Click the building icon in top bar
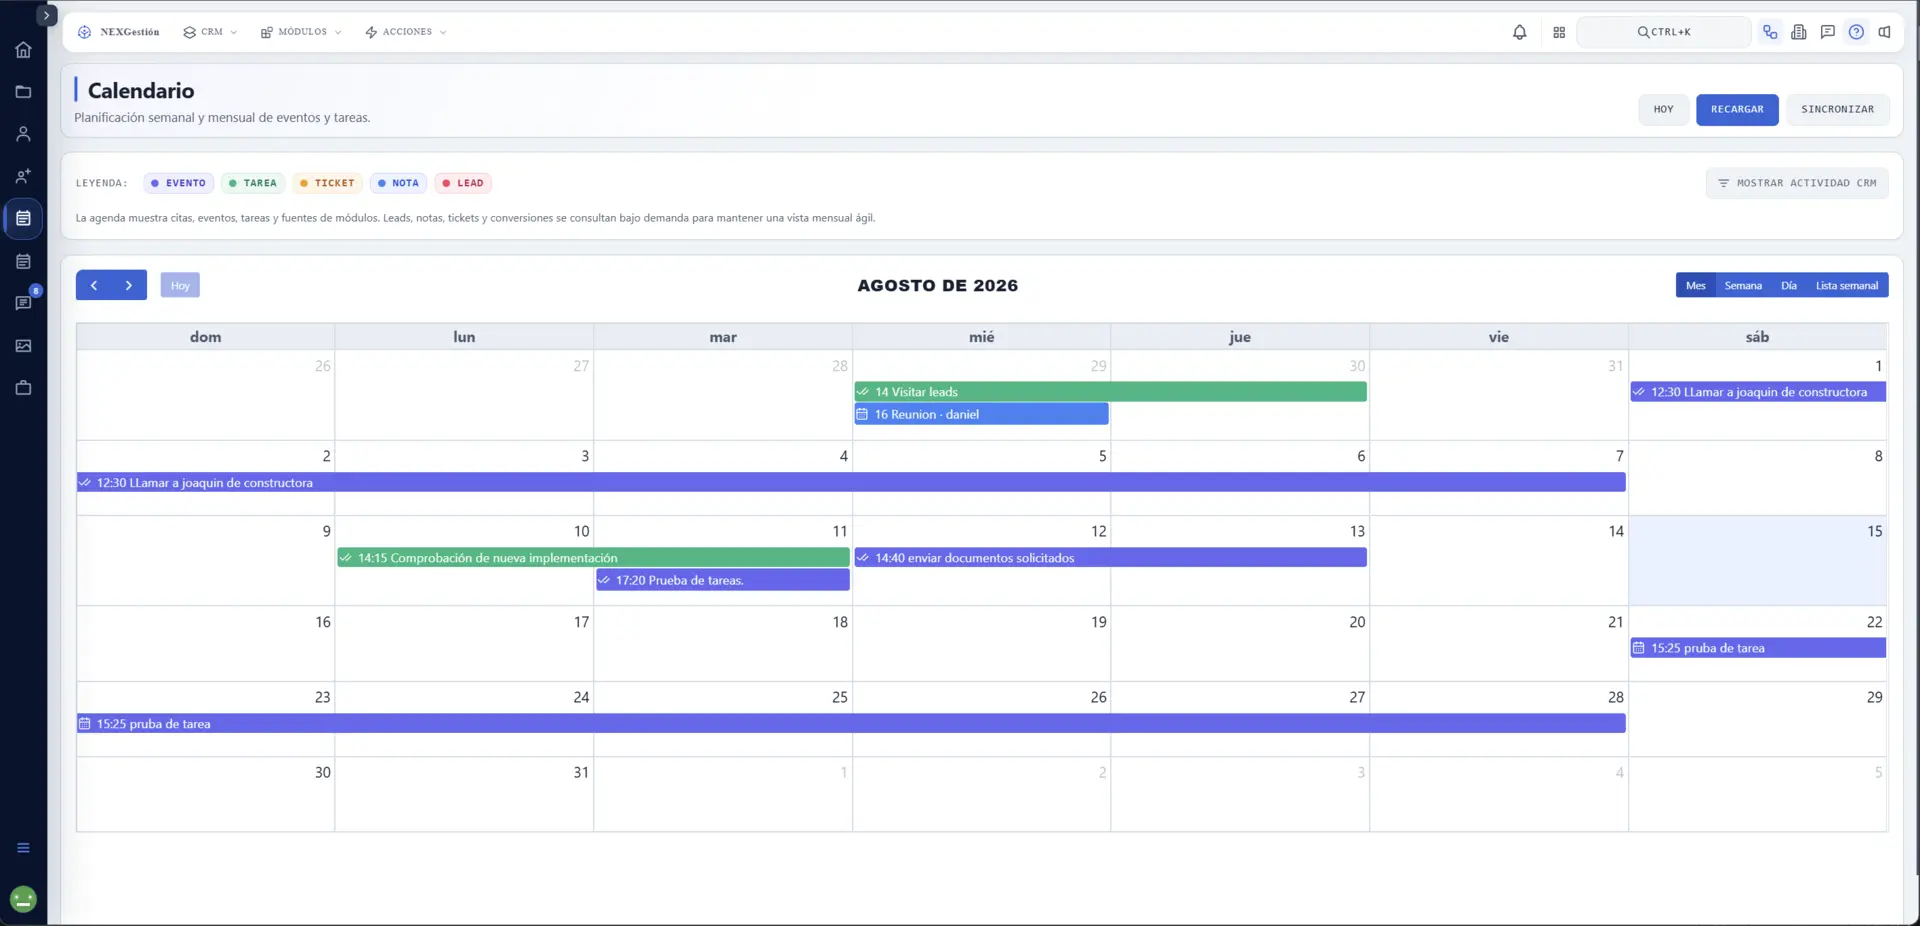Image resolution: width=1920 pixels, height=926 pixels. pos(1799,32)
